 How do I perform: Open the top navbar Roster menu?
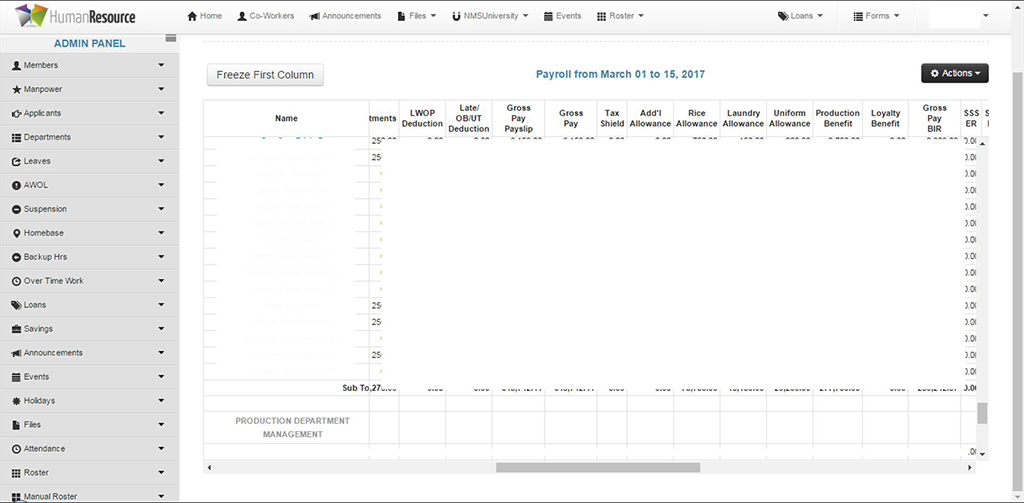click(620, 16)
